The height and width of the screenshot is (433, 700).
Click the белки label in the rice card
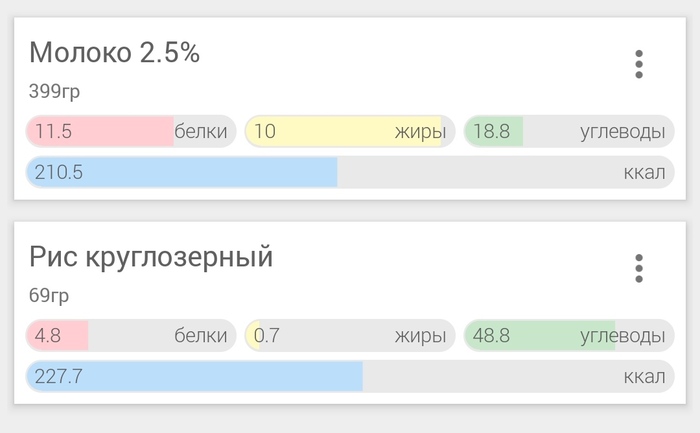click(201, 336)
